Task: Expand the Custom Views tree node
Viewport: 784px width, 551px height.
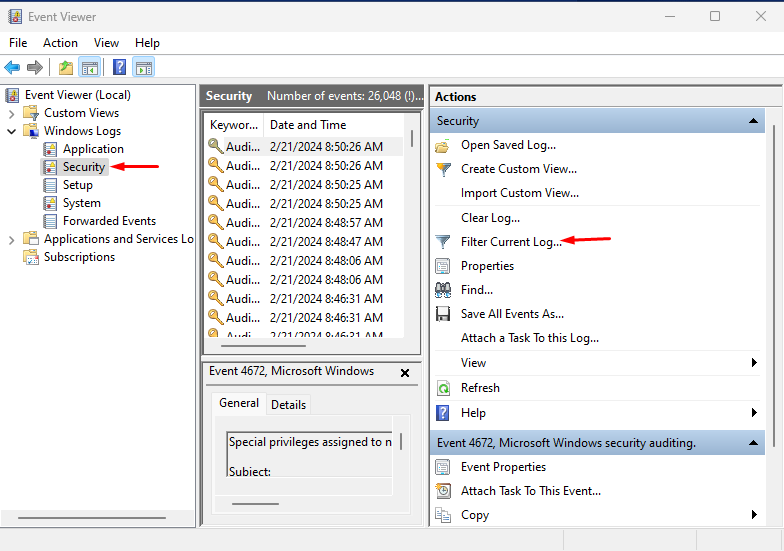Action: 12,113
